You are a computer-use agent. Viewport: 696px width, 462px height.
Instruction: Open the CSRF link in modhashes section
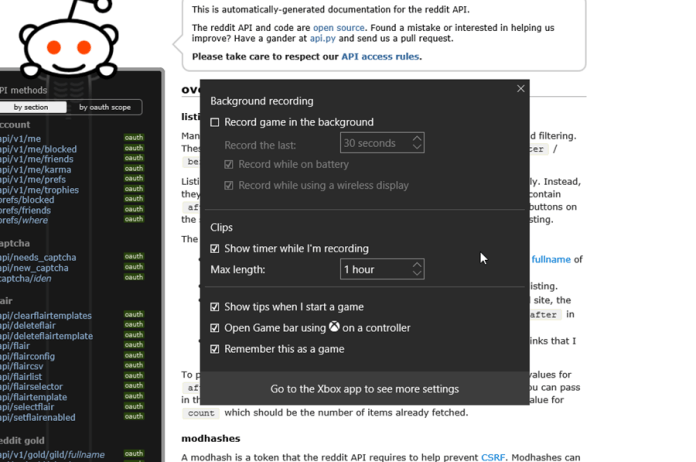click(x=493, y=457)
